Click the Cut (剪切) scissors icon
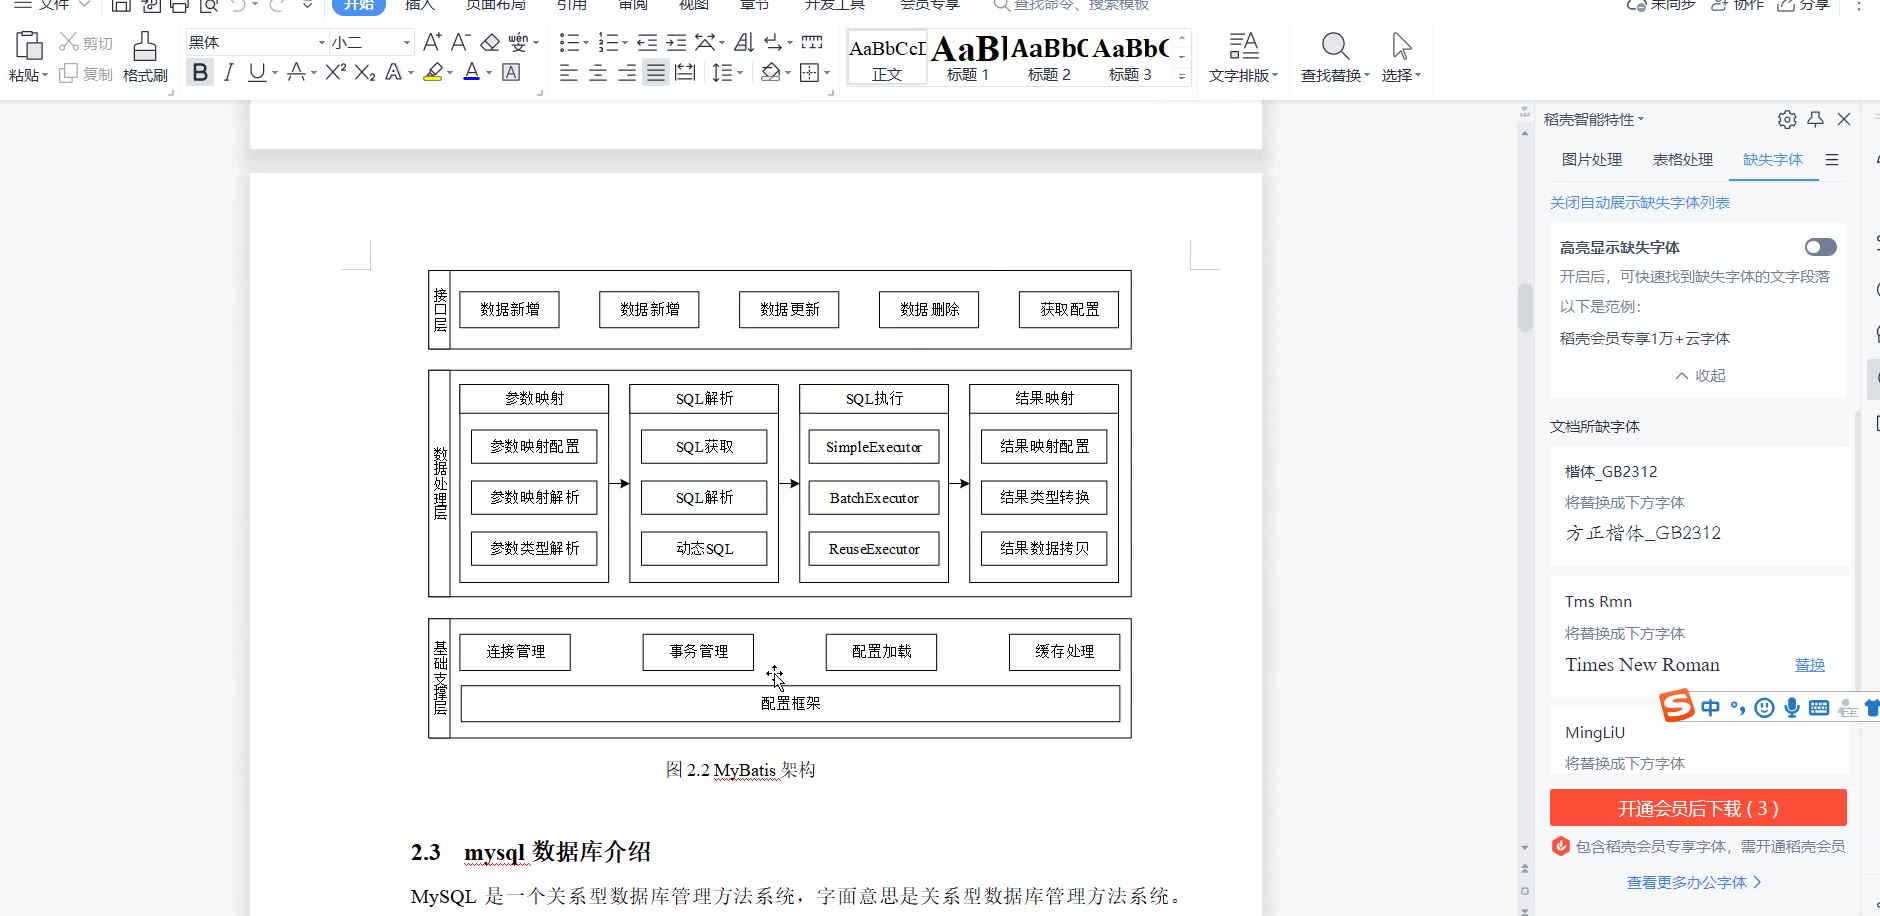 point(69,42)
